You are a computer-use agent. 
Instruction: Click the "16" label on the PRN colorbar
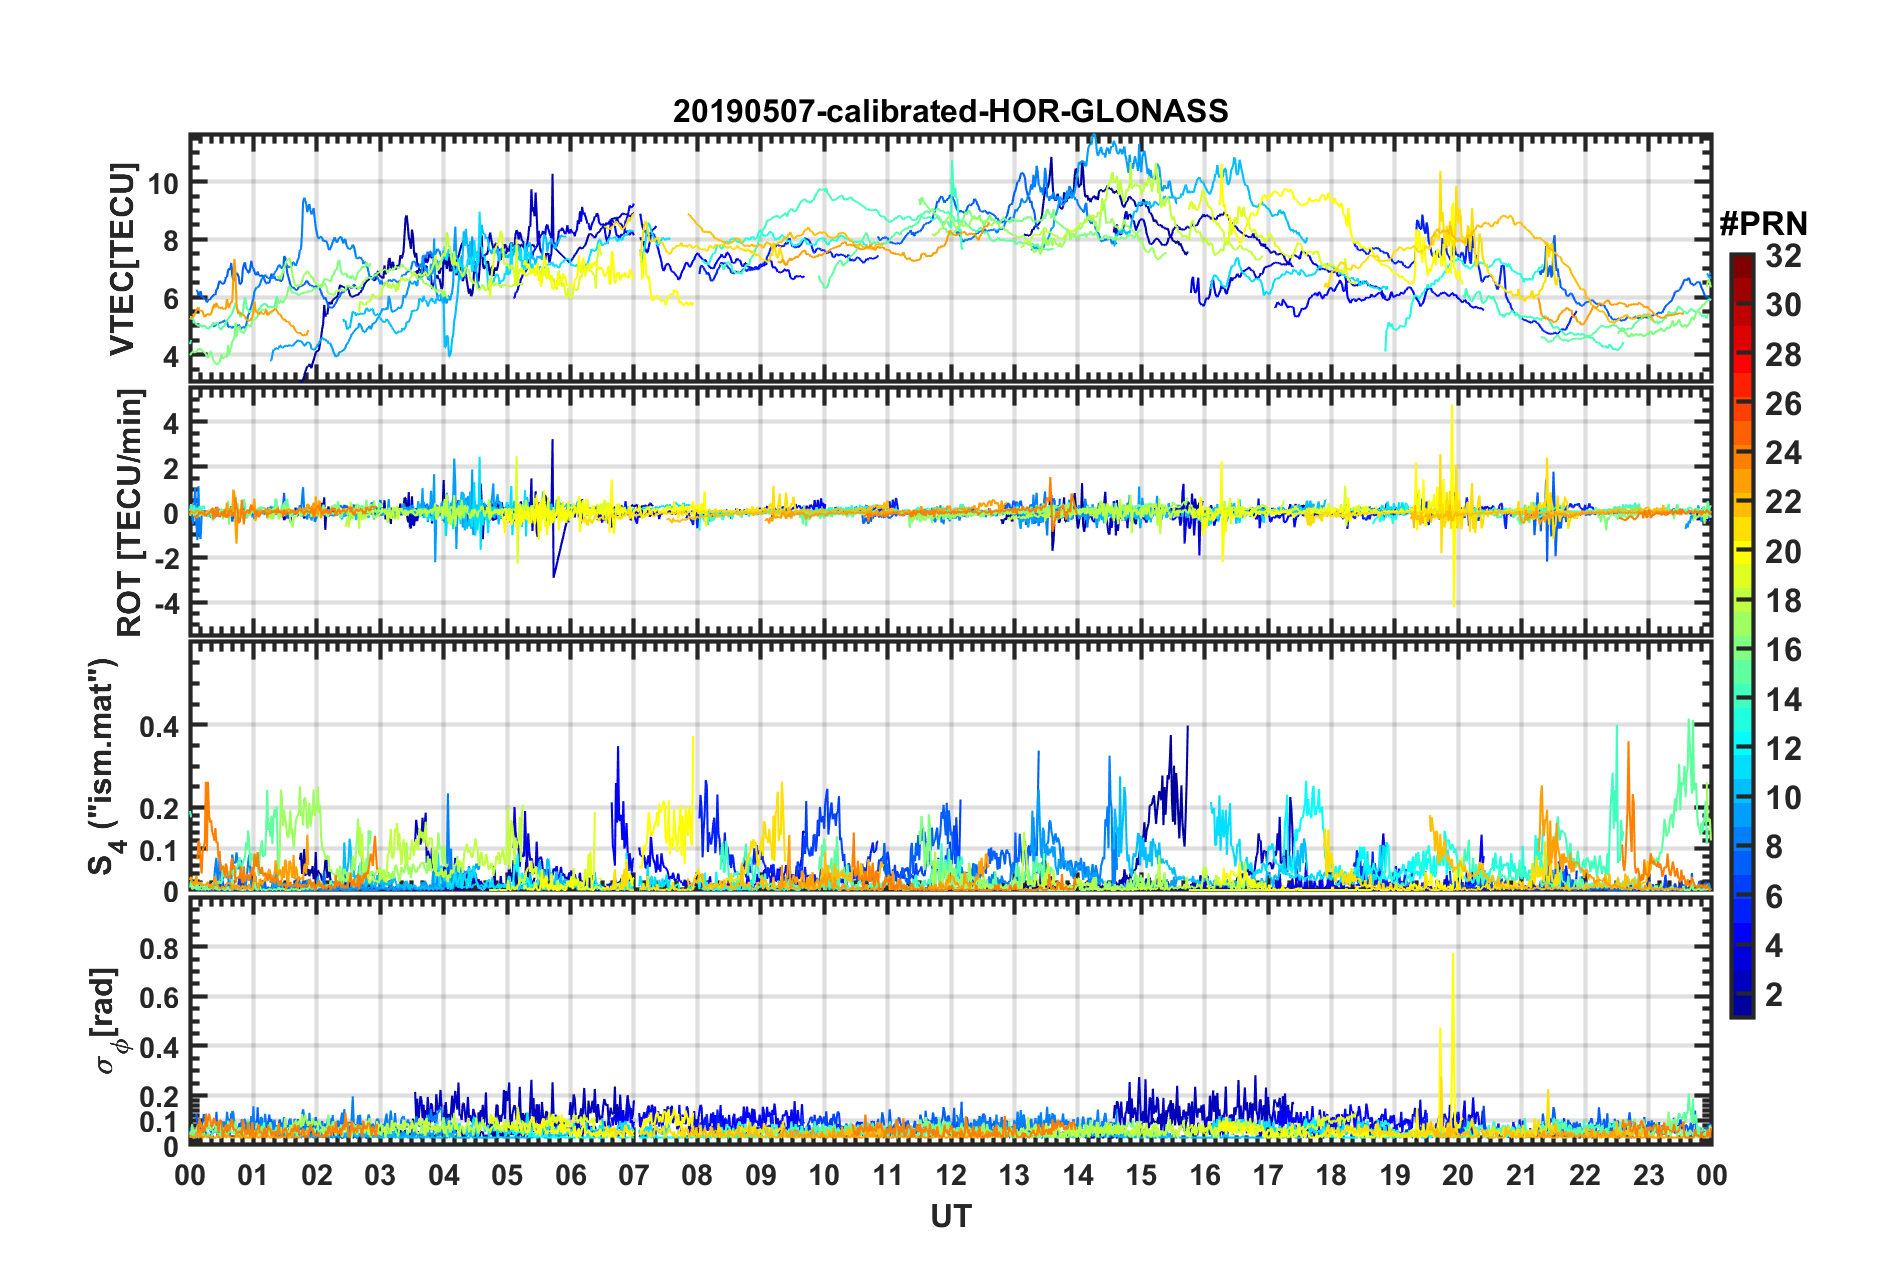pyautogui.click(x=1783, y=650)
